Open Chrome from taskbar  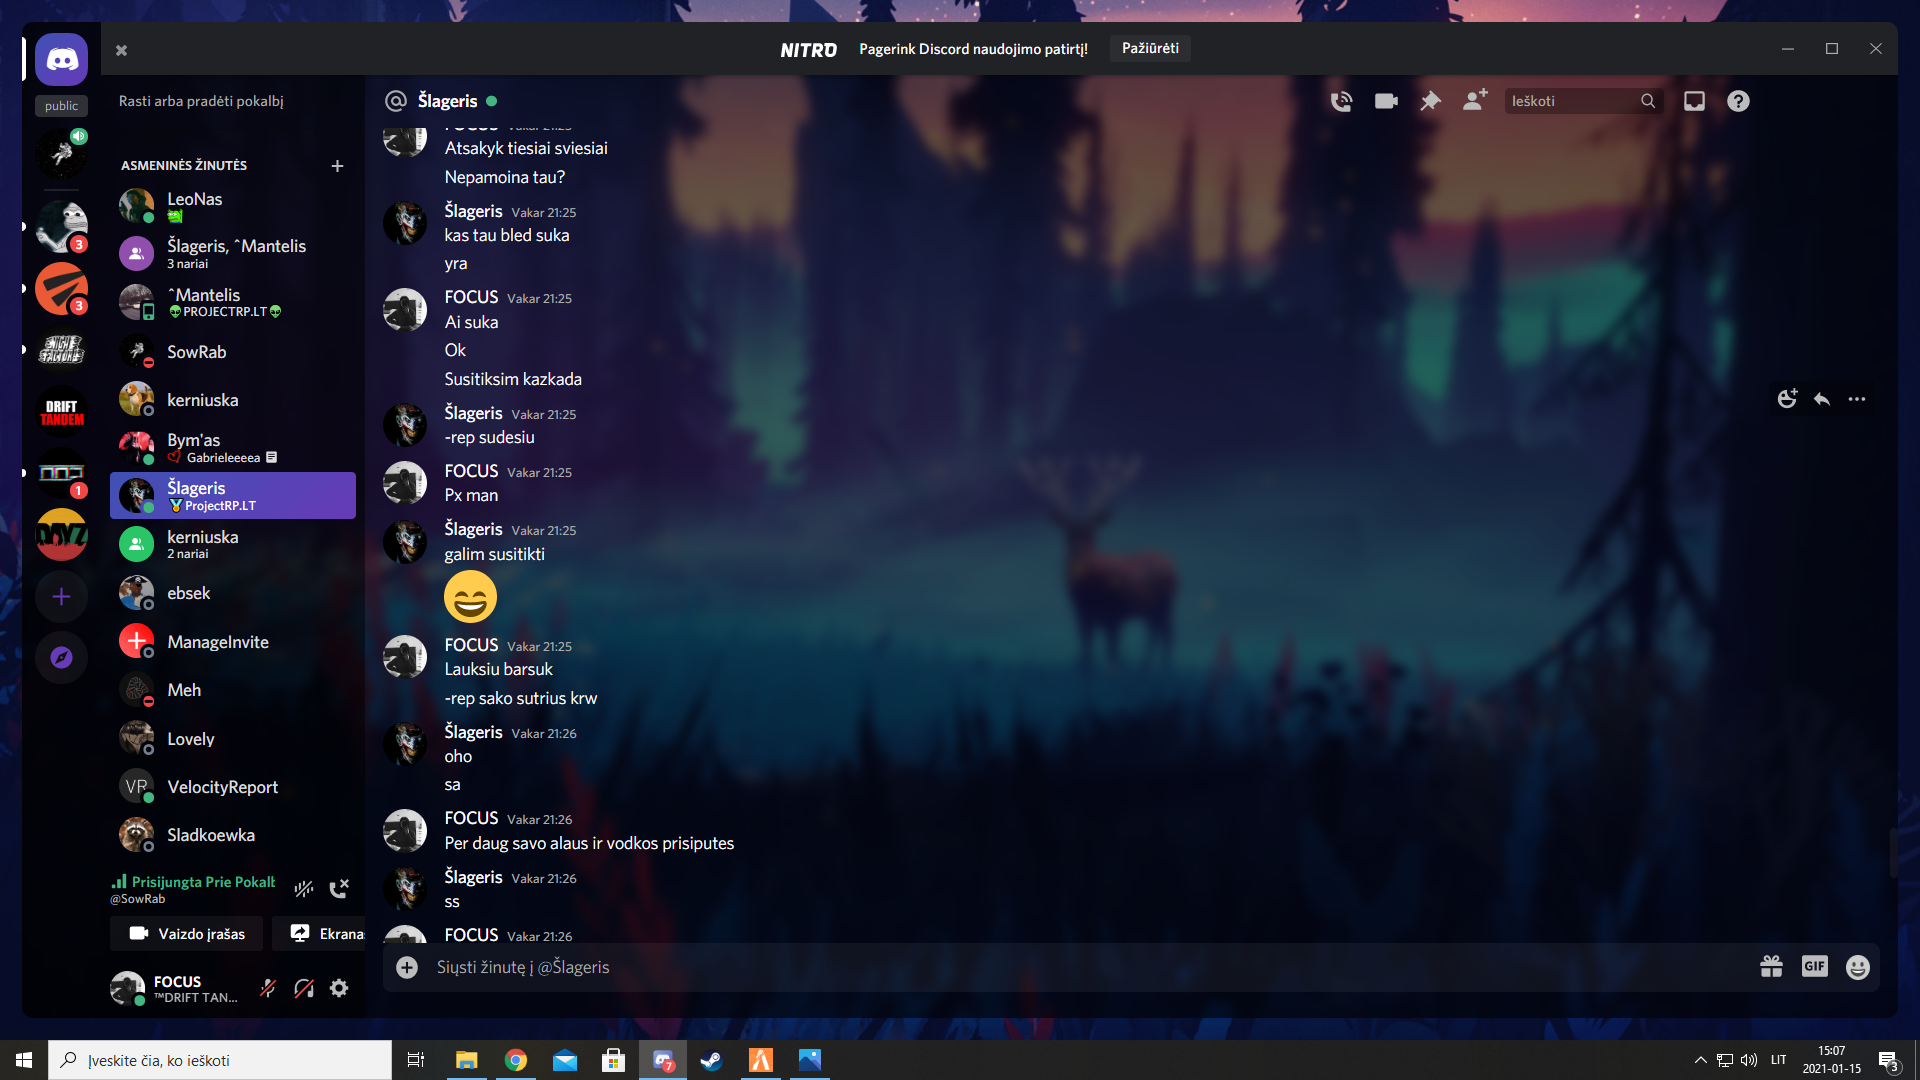click(x=516, y=1060)
